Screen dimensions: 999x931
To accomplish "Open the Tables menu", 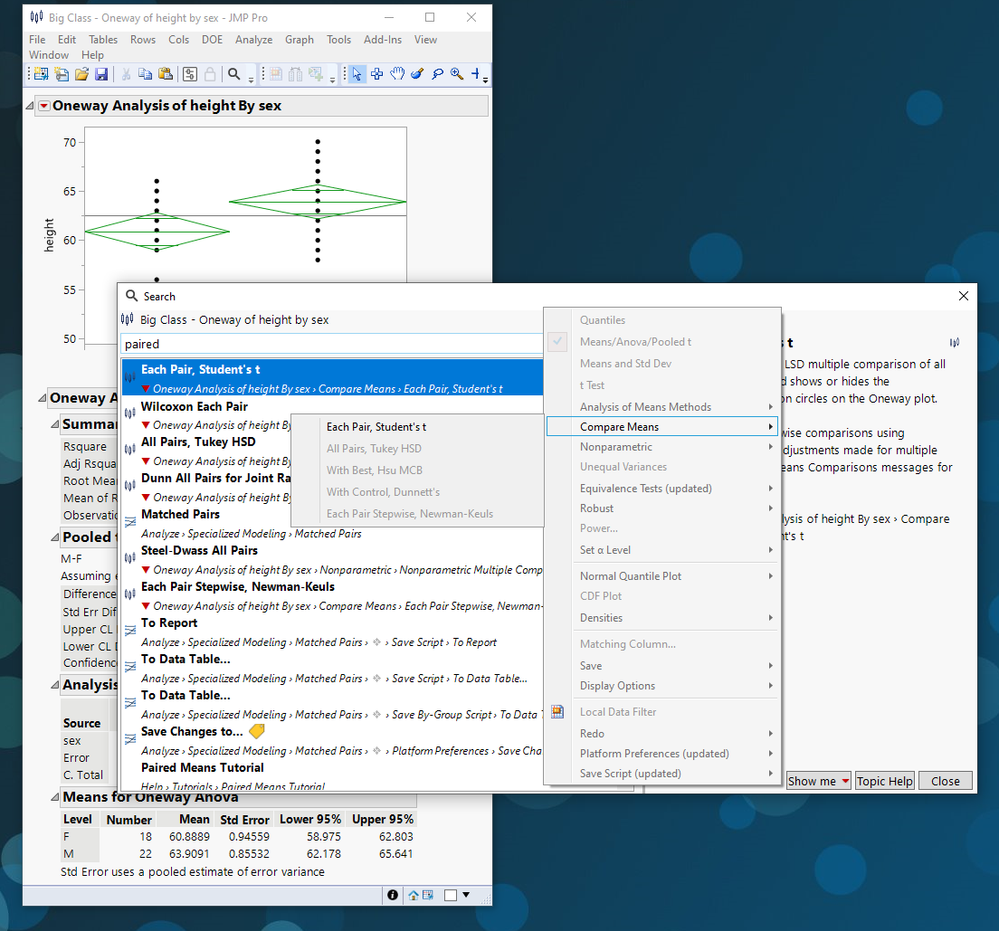I will pyautogui.click(x=103, y=40).
